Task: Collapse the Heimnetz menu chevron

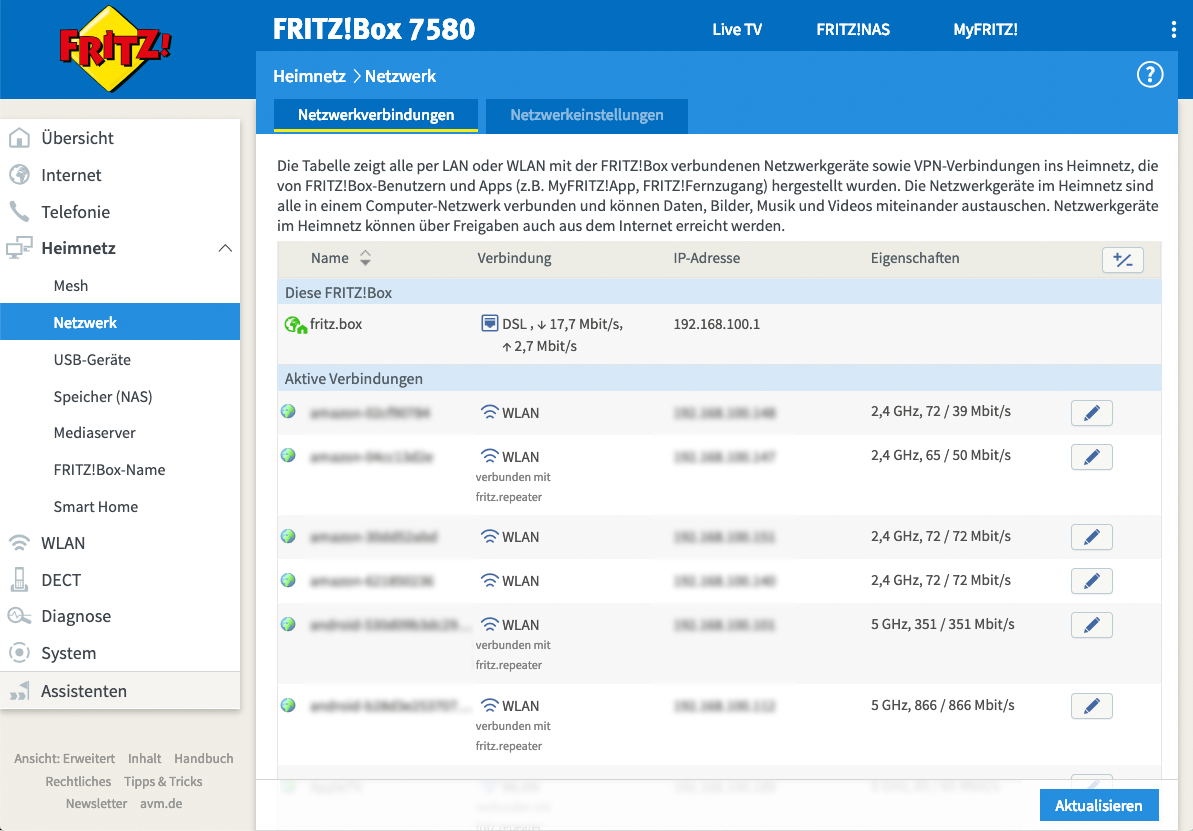Action: tap(225, 248)
